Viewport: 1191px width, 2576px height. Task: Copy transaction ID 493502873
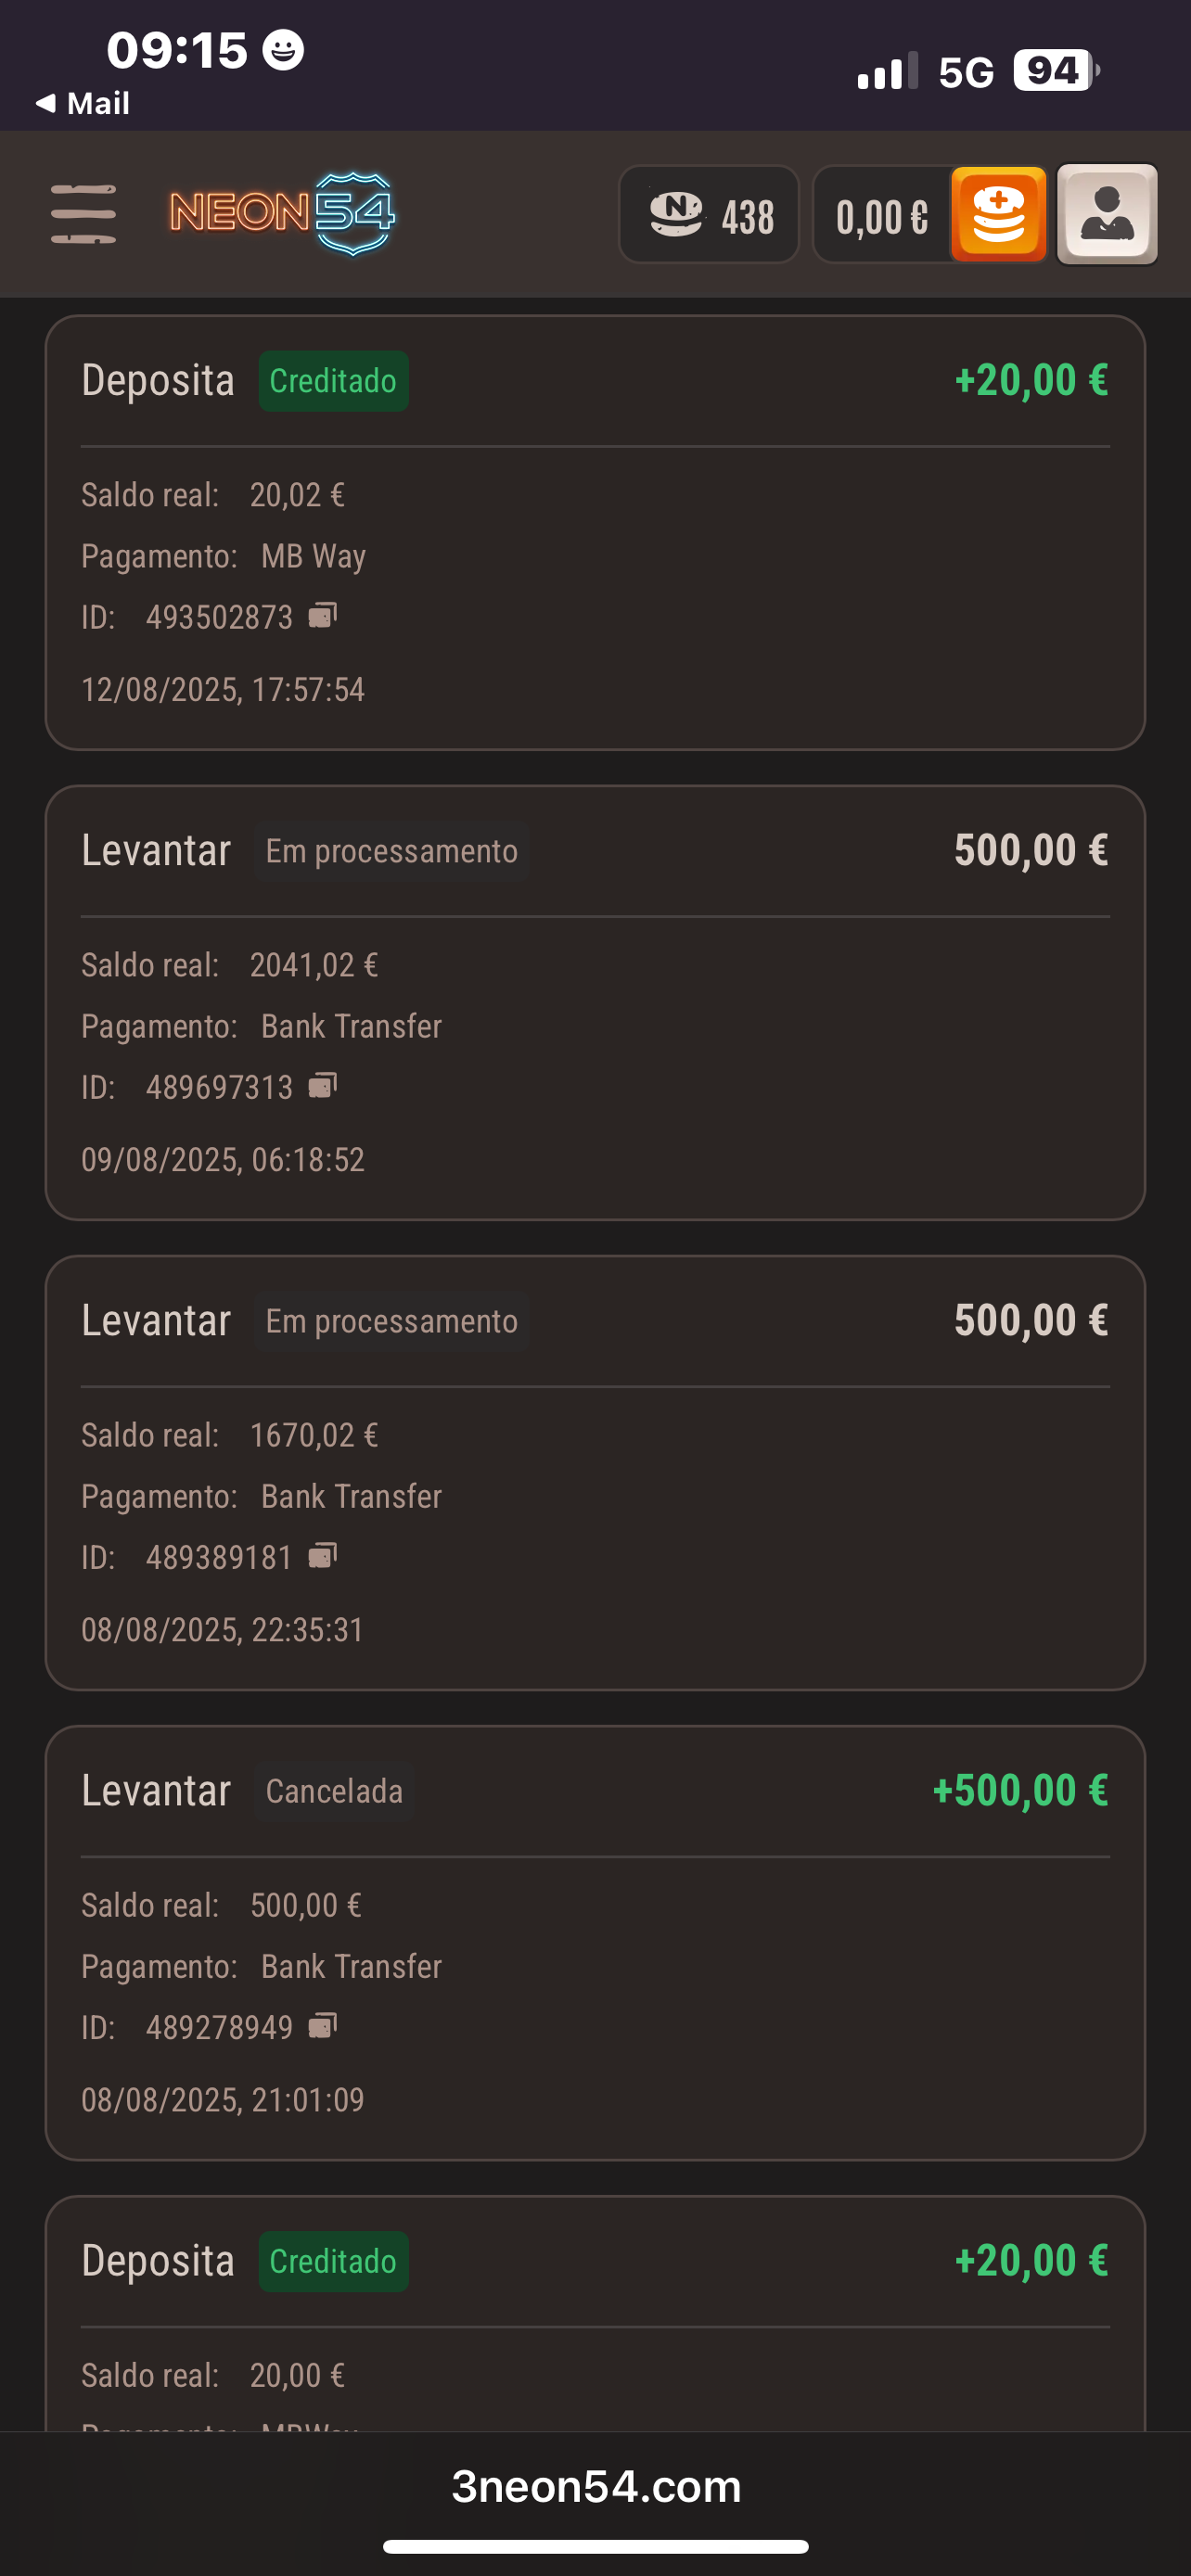322,615
